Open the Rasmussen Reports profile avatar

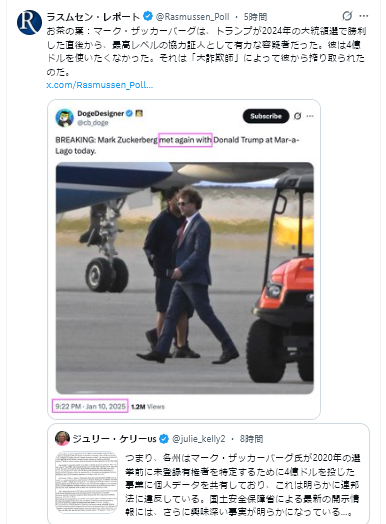tap(29, 22)
